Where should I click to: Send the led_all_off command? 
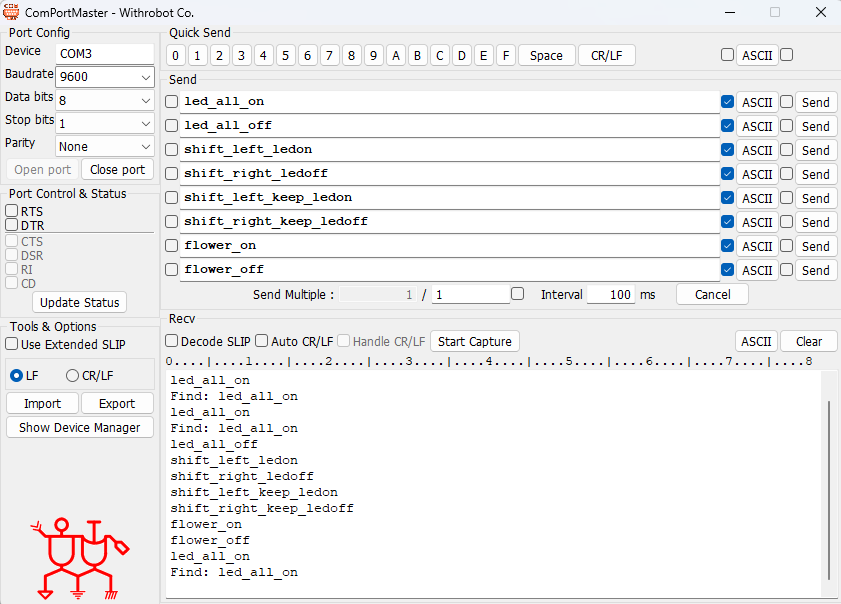coord(816,127)
